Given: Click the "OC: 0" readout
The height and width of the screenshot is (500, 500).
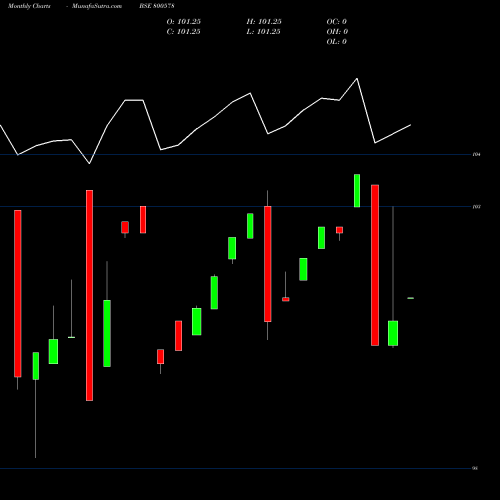Looking at the screenshot, I should click(337, 22).
